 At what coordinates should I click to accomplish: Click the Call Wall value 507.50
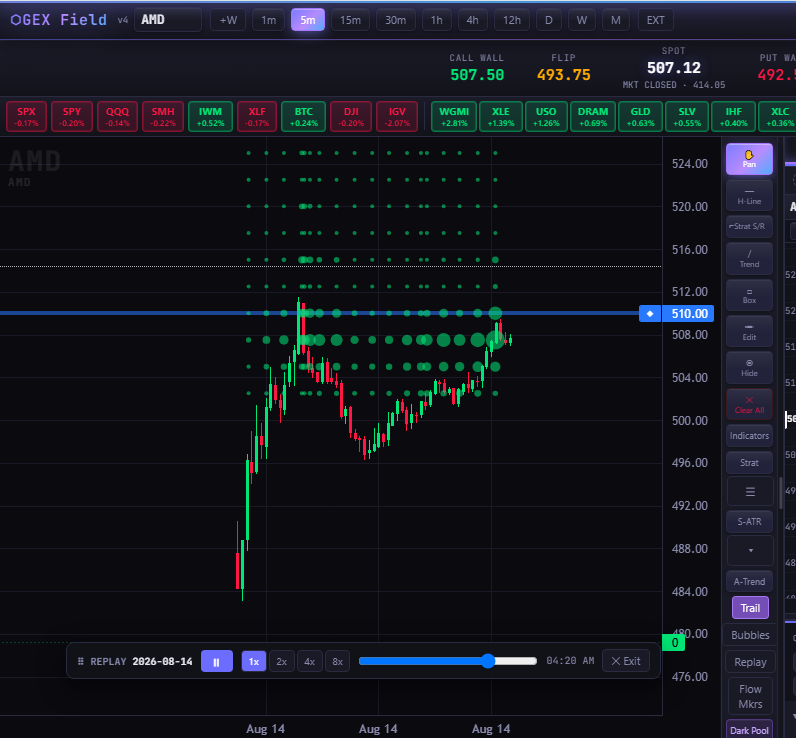tap(477, 75)
